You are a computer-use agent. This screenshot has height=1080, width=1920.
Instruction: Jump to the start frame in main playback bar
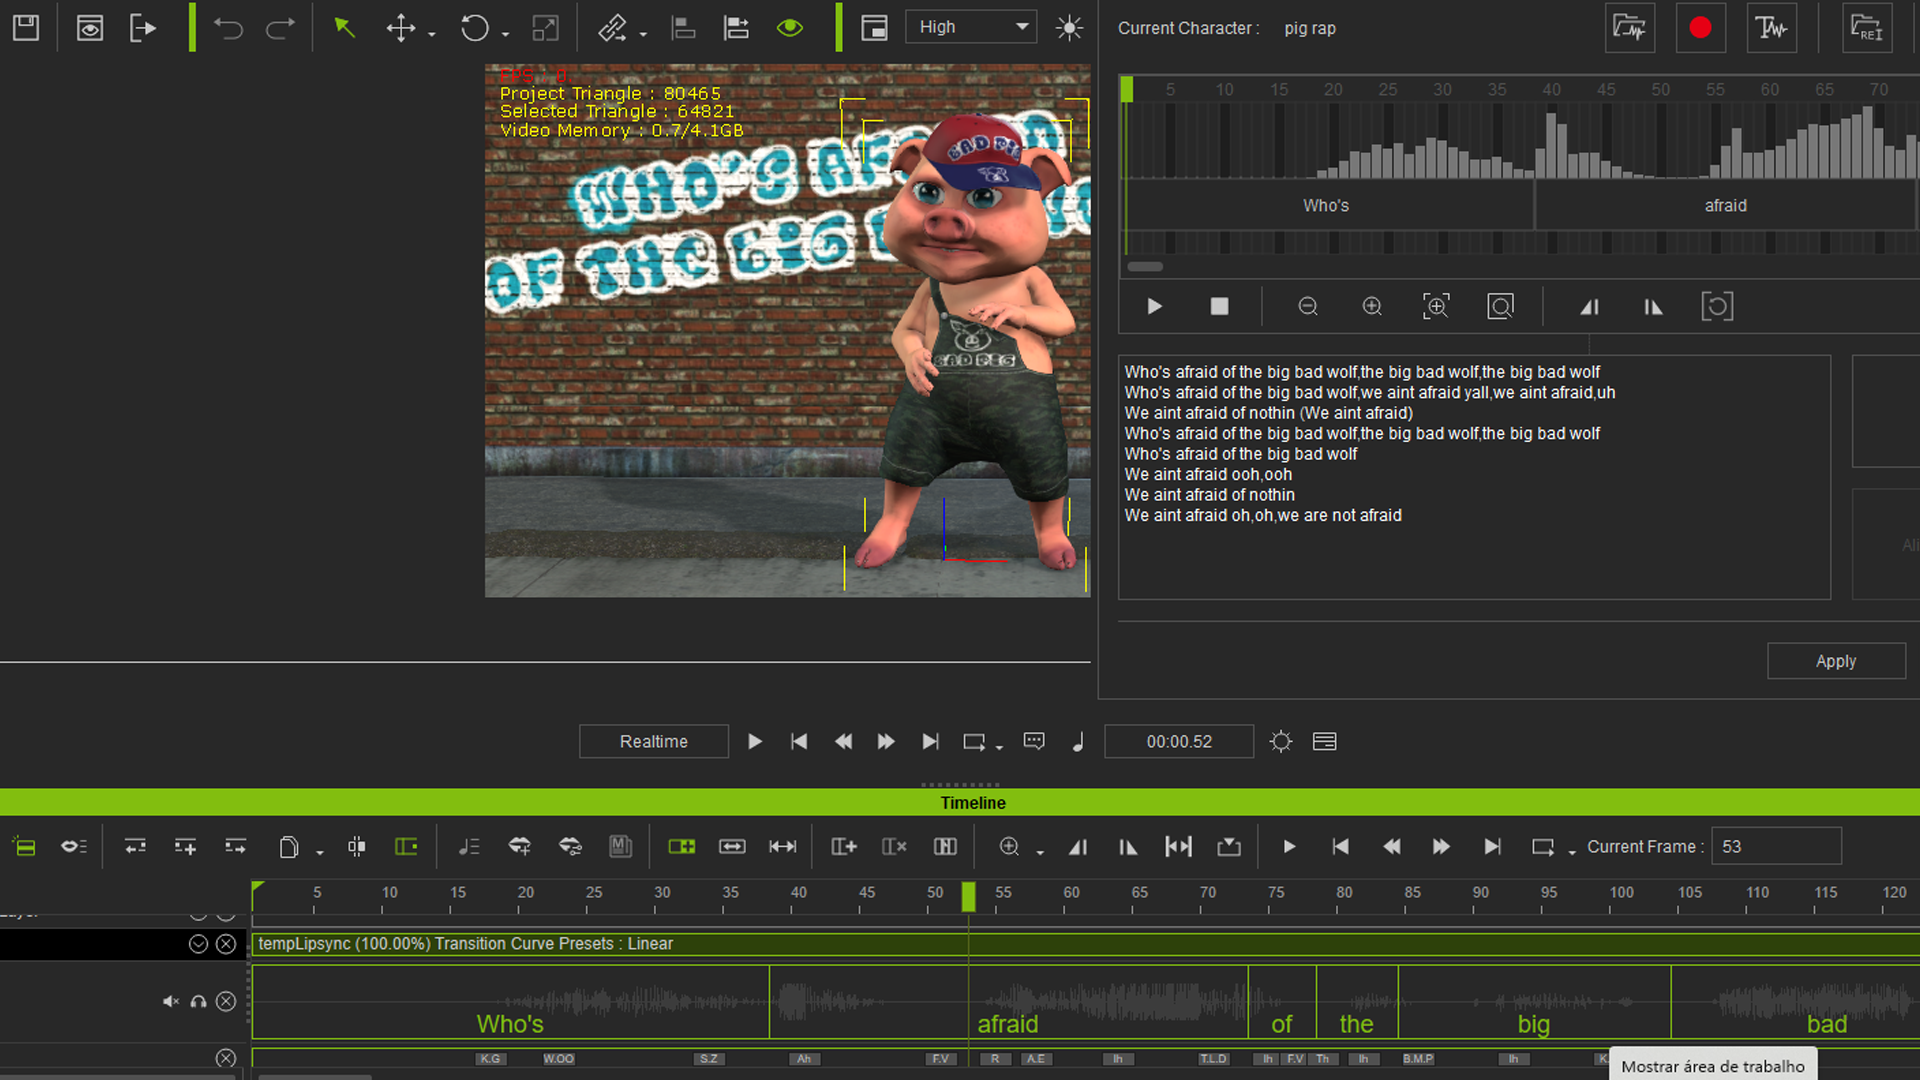pos(799,741)
